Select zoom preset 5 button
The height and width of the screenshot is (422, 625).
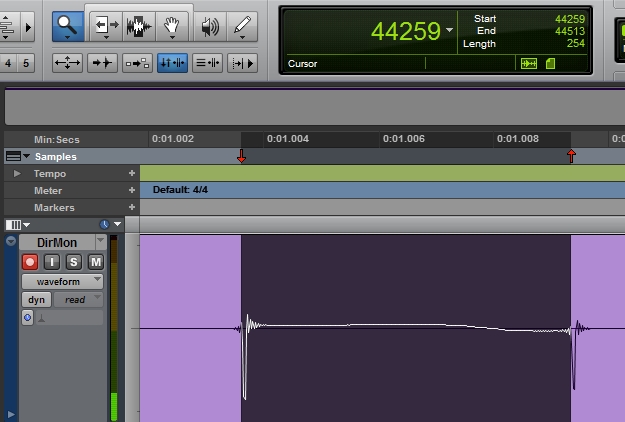[26, 64]
